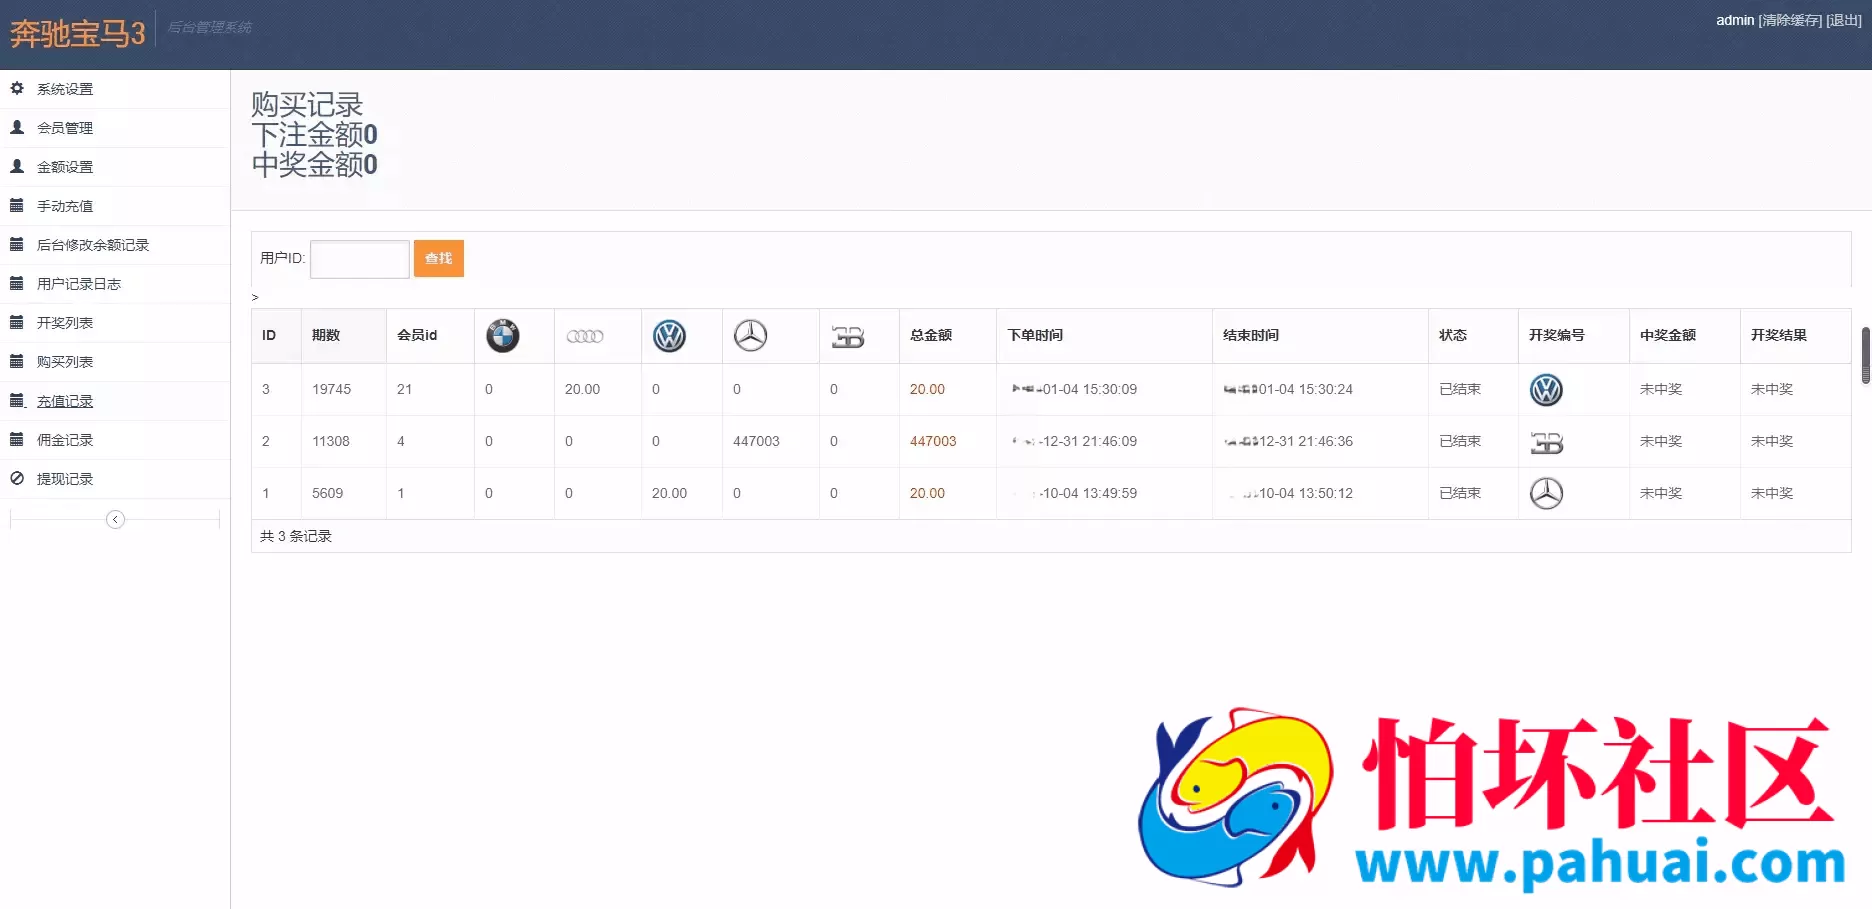Click the BMW logo column header
This screenshot has width=1872, height=909.
pyautogui.click(x=503, y=336)
